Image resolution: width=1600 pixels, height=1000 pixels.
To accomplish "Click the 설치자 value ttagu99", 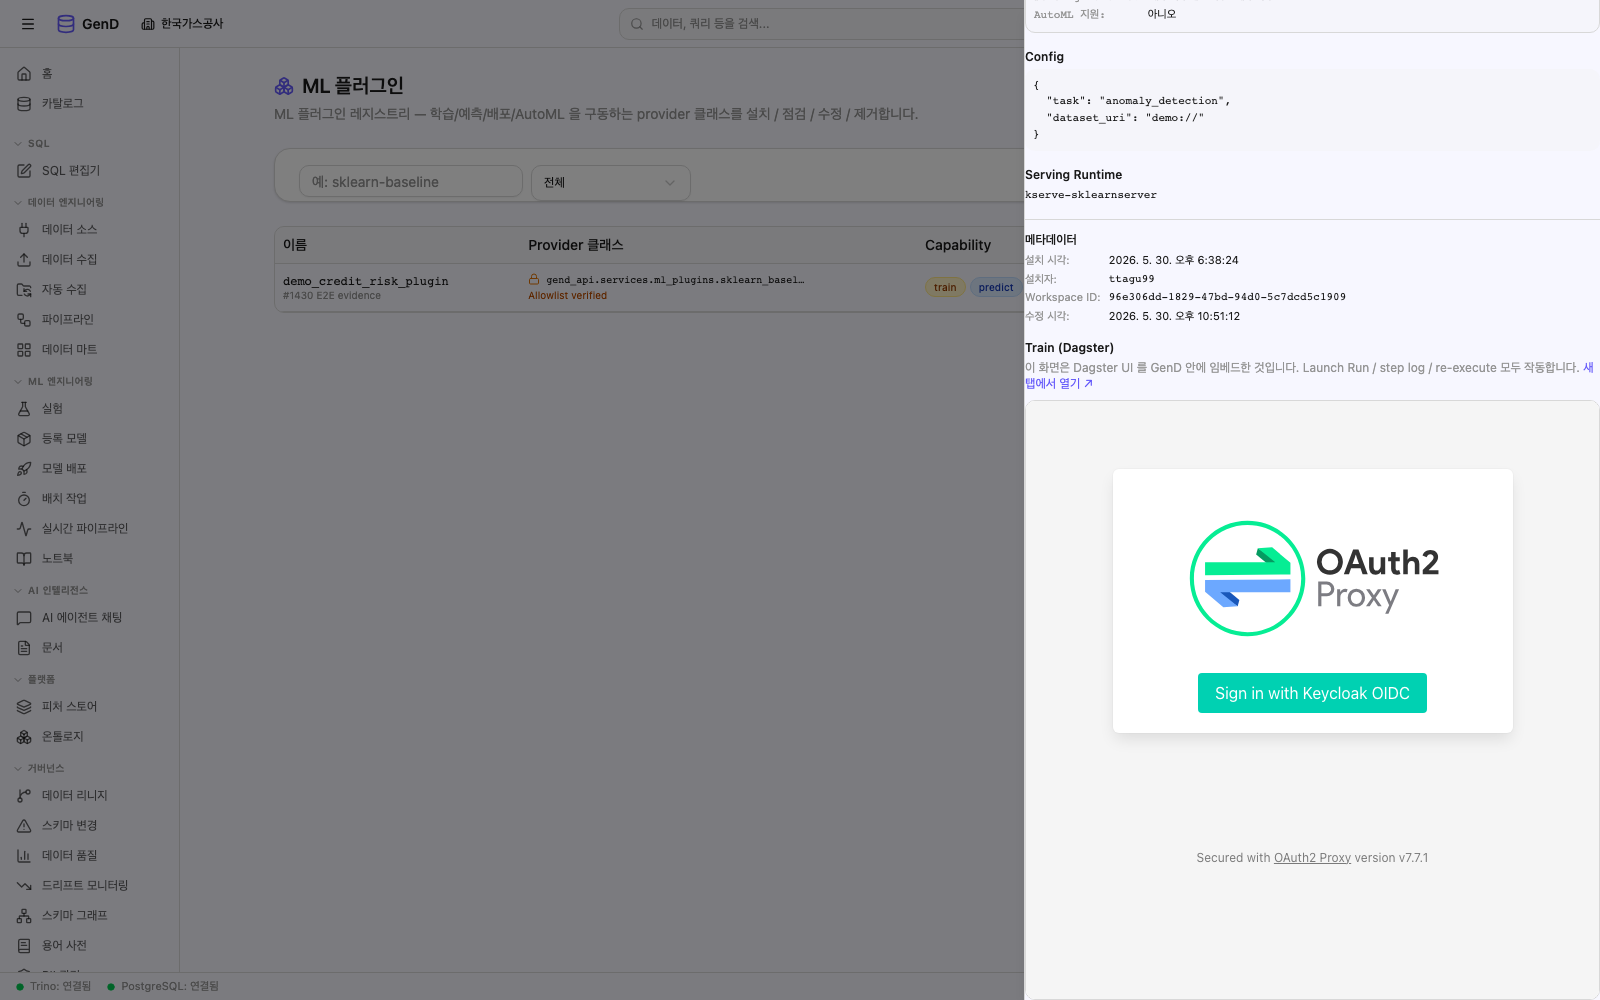I will coord(1131,279).
